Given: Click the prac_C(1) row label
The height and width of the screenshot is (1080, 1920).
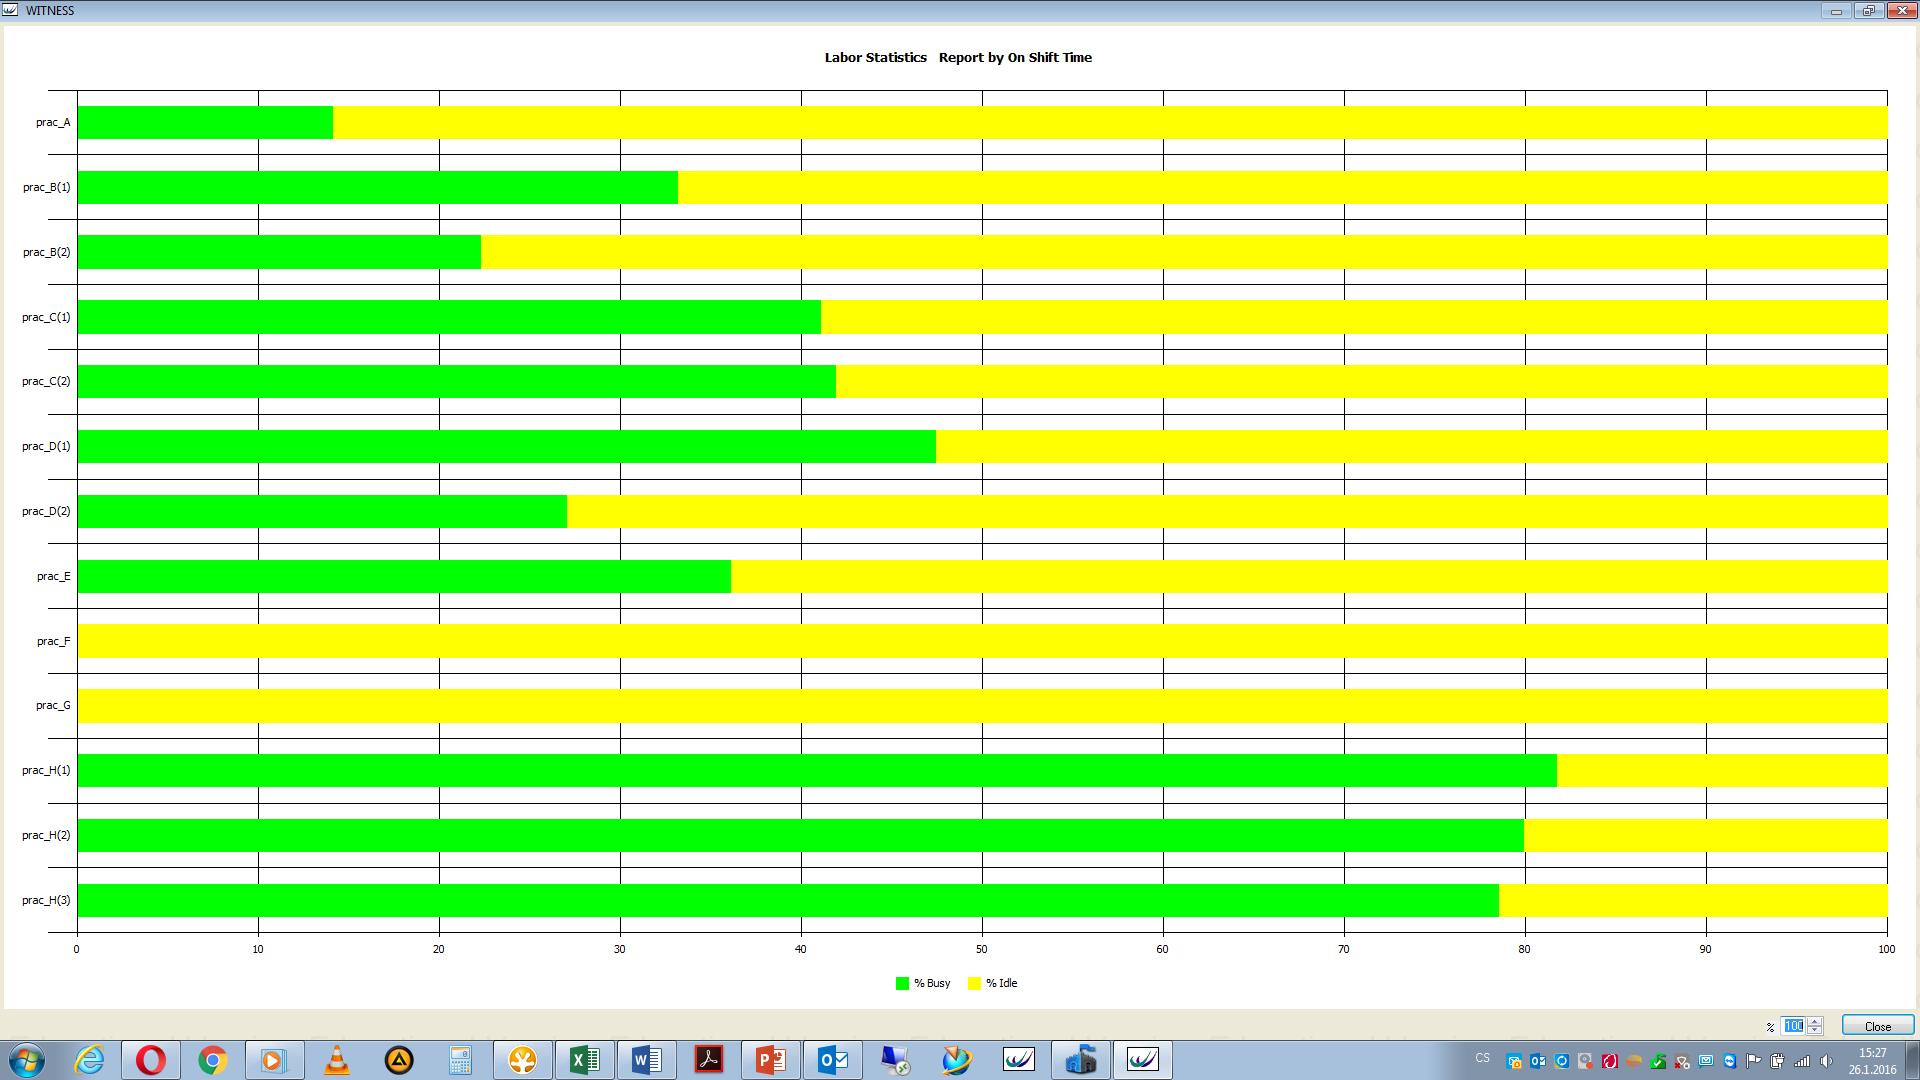Looking at the screenshot, I should [47, 317].
